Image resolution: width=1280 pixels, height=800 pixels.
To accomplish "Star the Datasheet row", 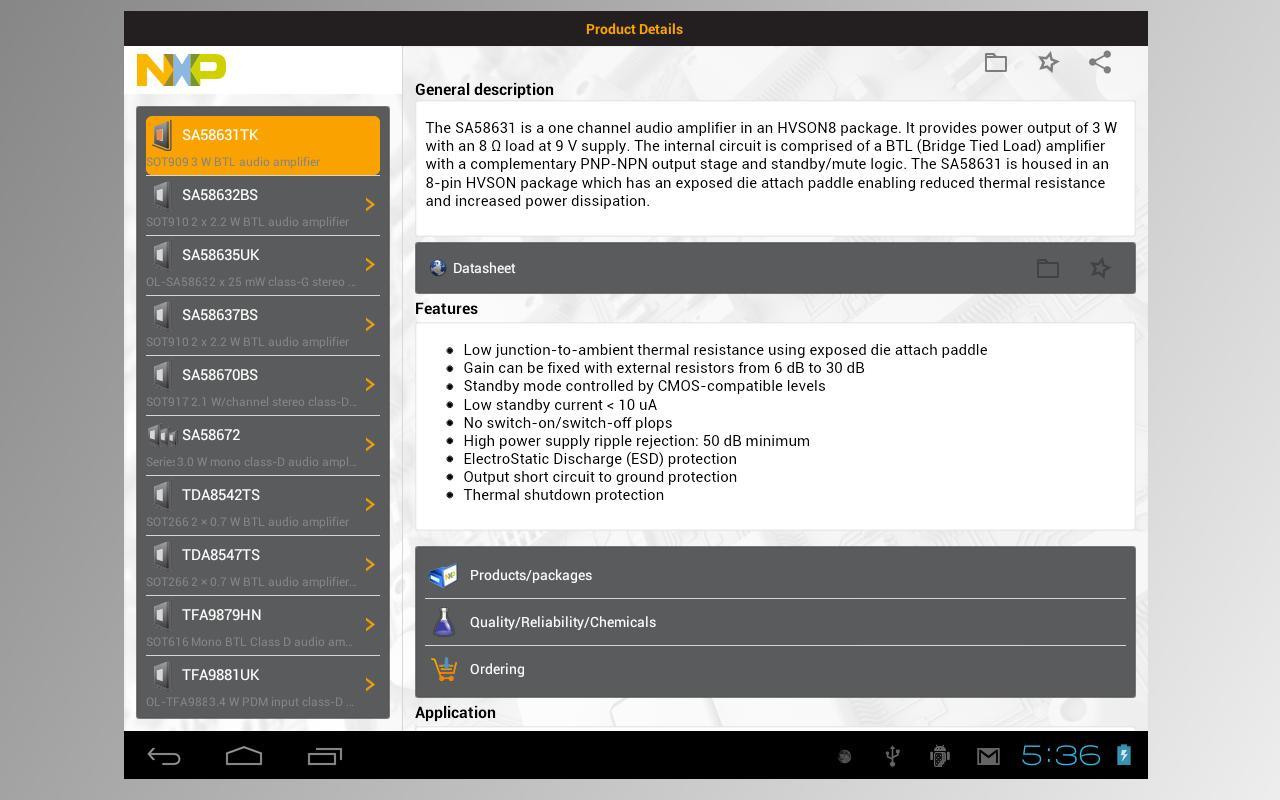I will pos(1100,268).
